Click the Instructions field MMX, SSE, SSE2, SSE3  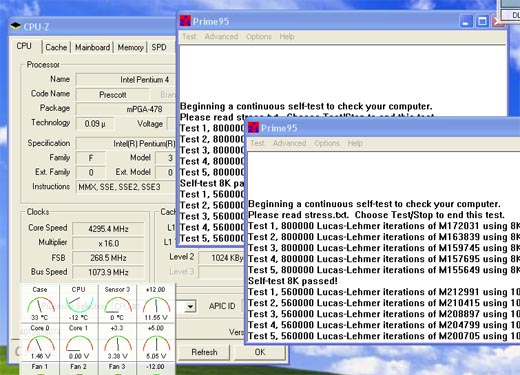coord(126,187)
